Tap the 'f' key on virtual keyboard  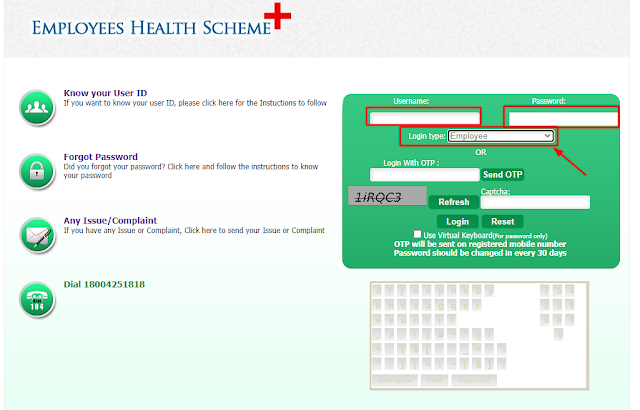(389, 290)
